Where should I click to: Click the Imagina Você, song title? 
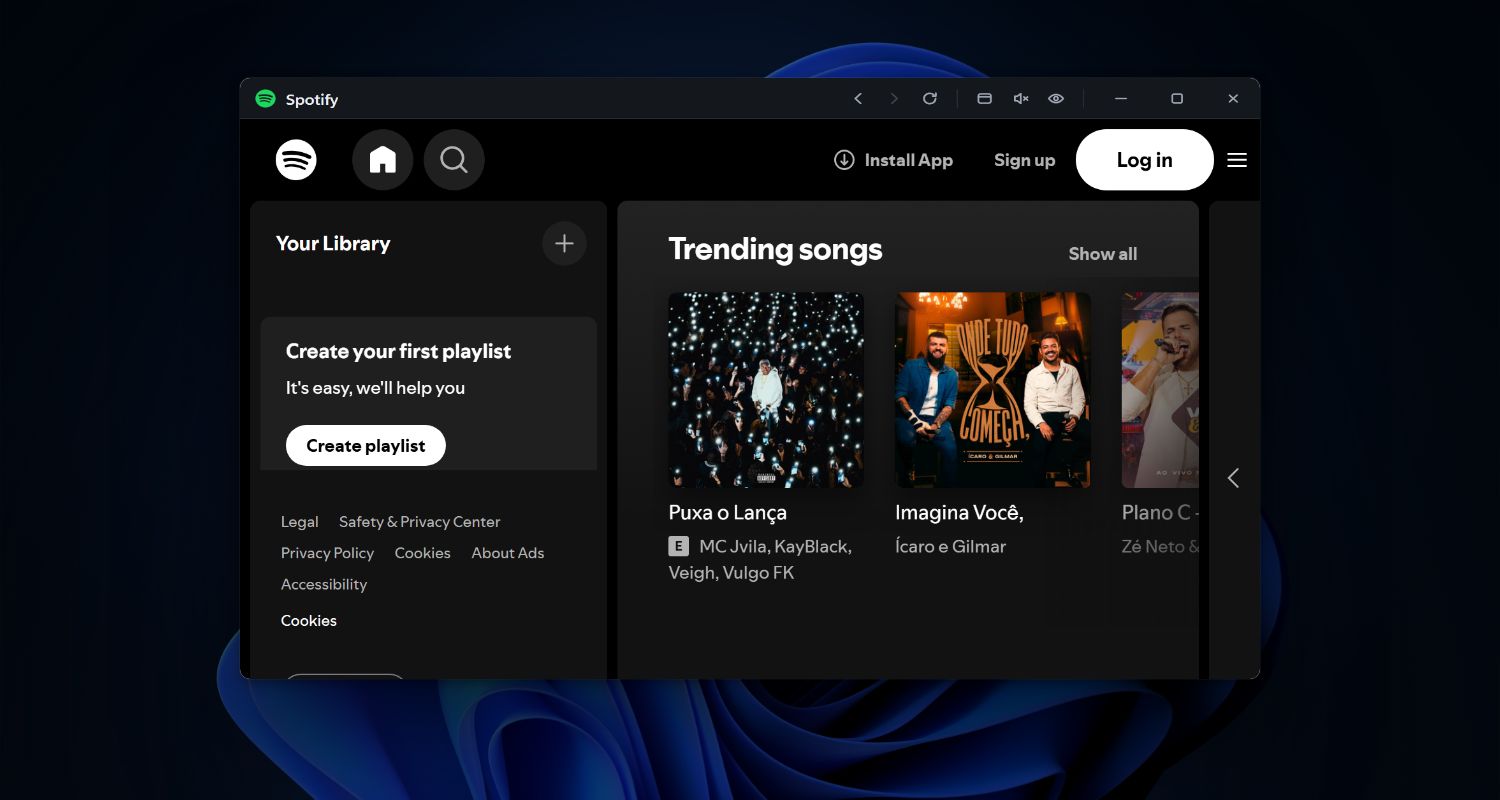959,513
